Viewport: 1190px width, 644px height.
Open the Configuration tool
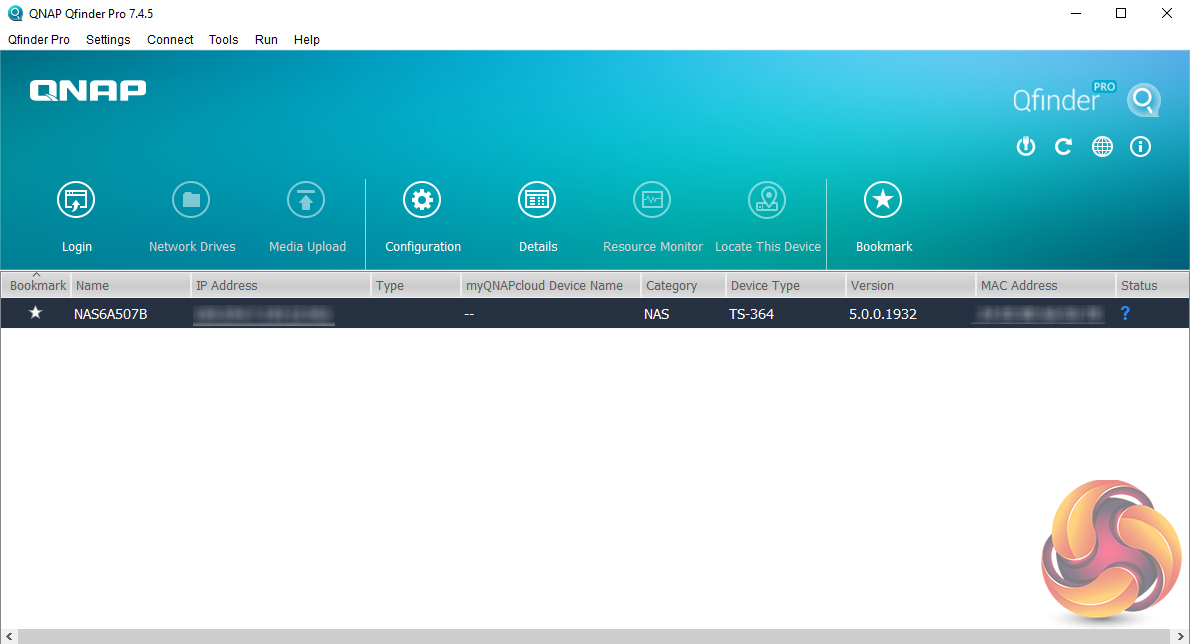(421, 199)
